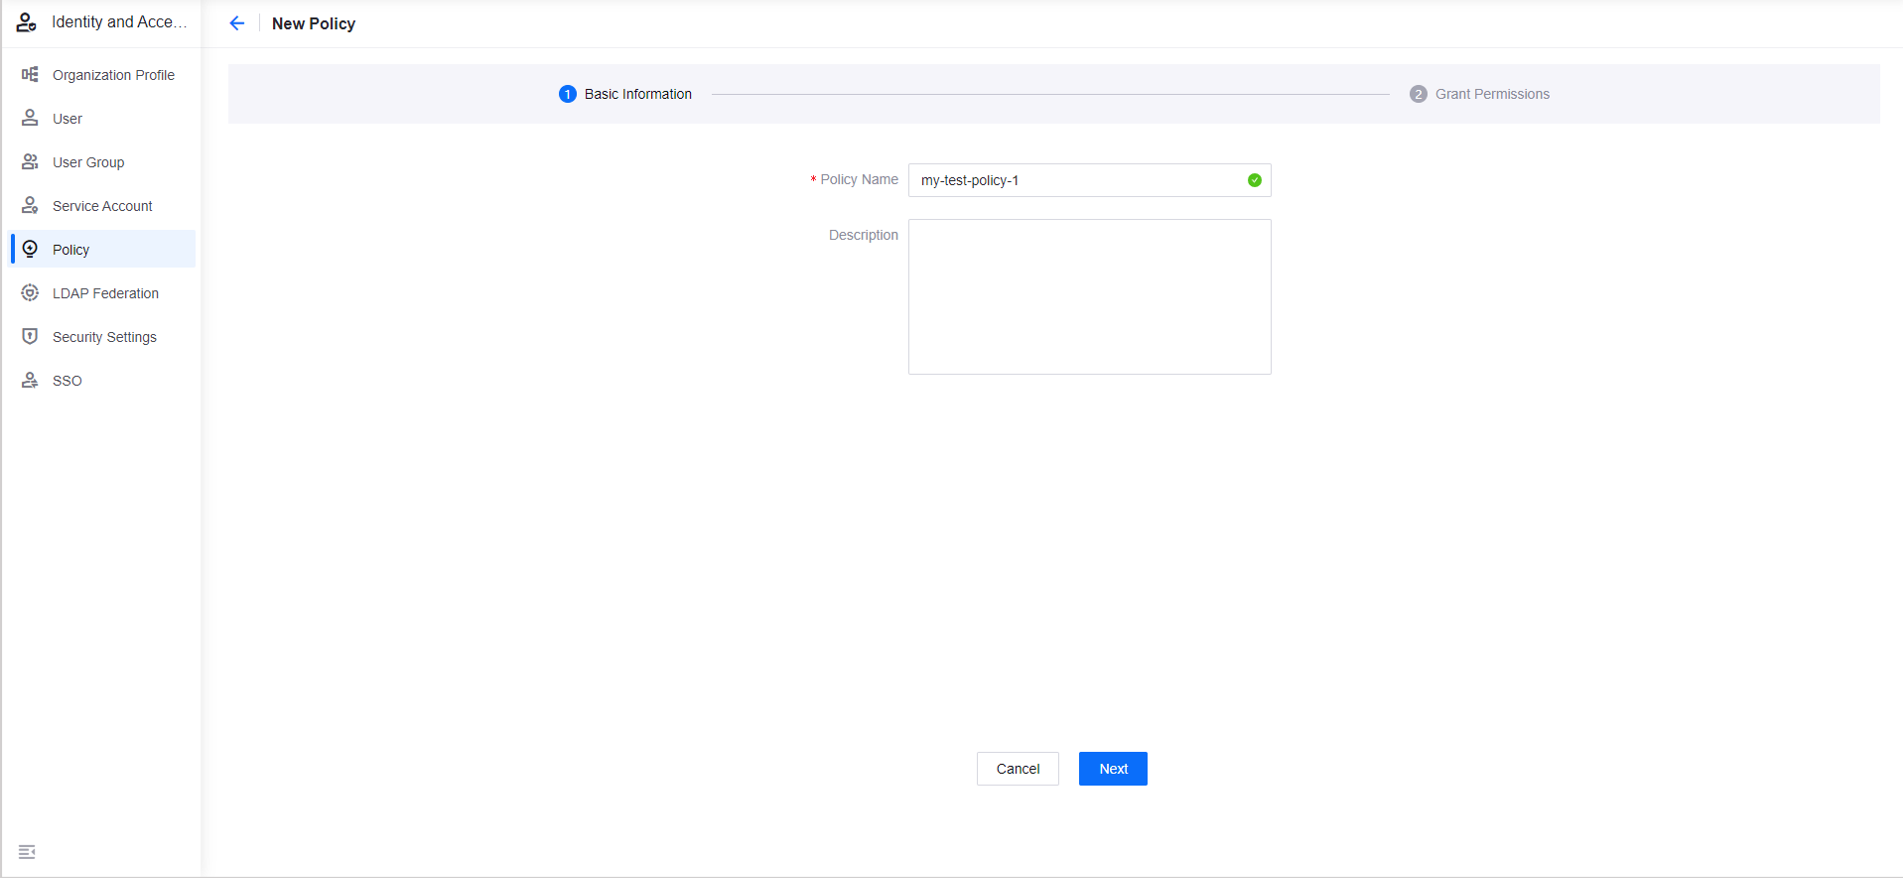Click the Security Settings shield icon
Viewport: 1903px width, 878px height.
pos(30,337)
